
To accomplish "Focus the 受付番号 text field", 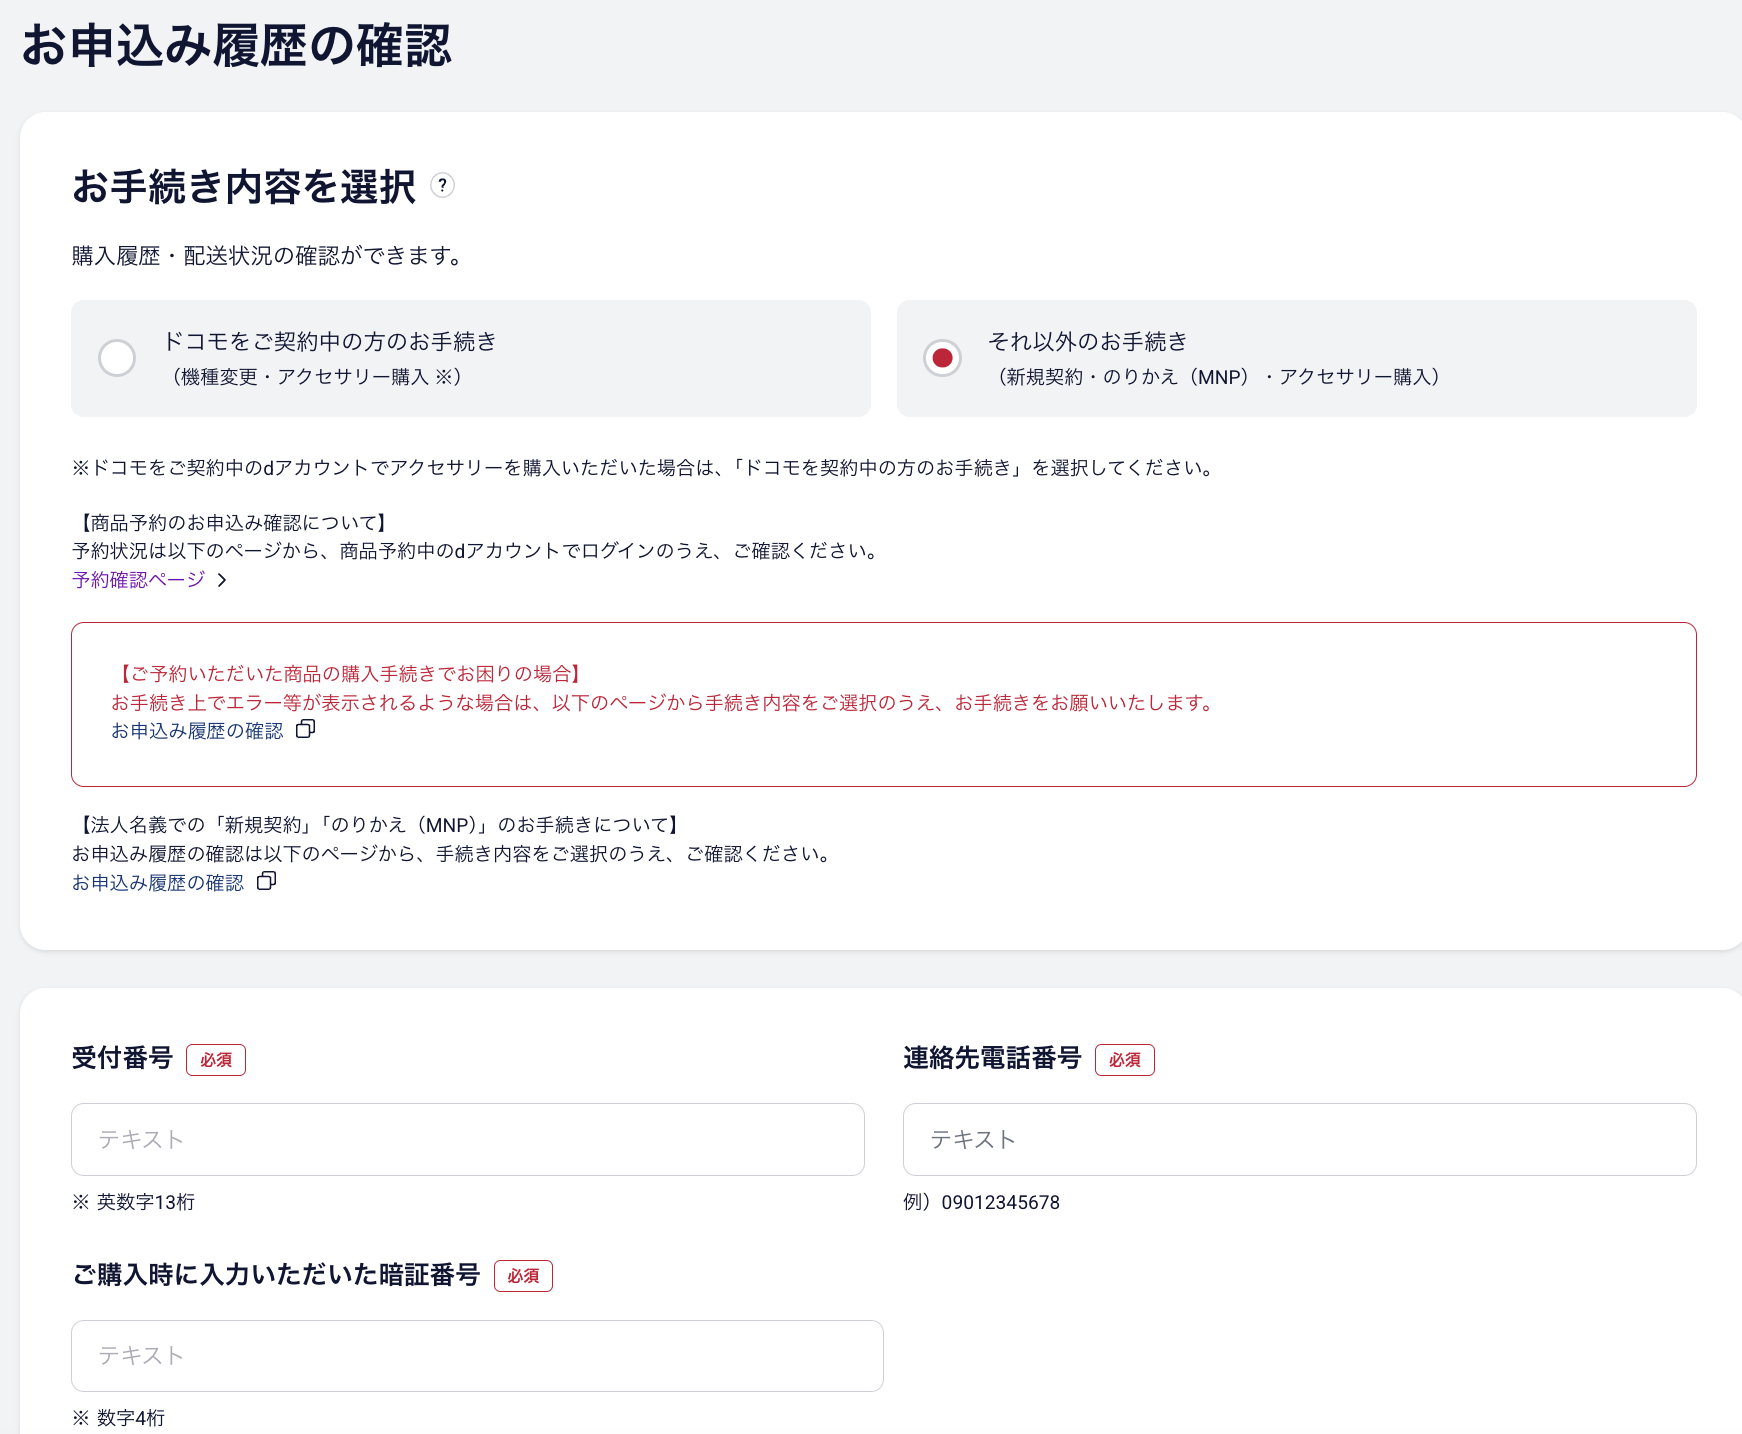I will 467,1139.
